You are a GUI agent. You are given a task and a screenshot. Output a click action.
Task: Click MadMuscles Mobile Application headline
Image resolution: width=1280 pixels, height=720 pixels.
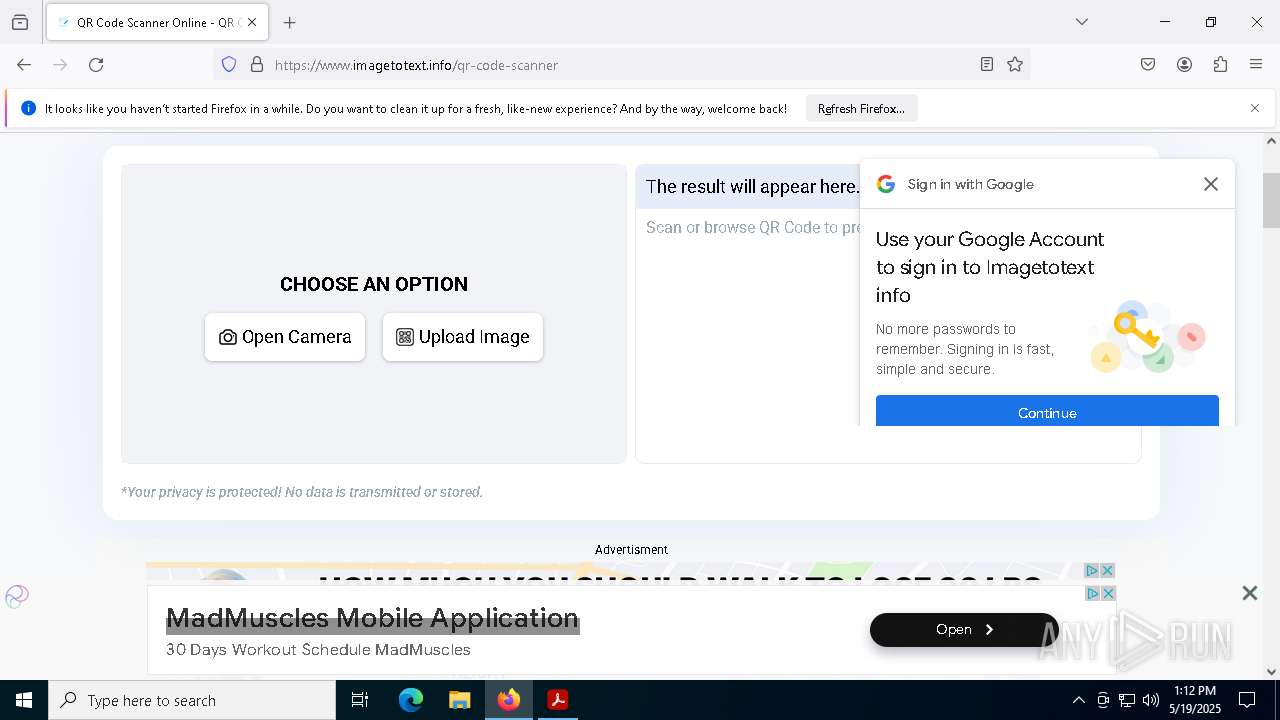[x=372, y=618]
